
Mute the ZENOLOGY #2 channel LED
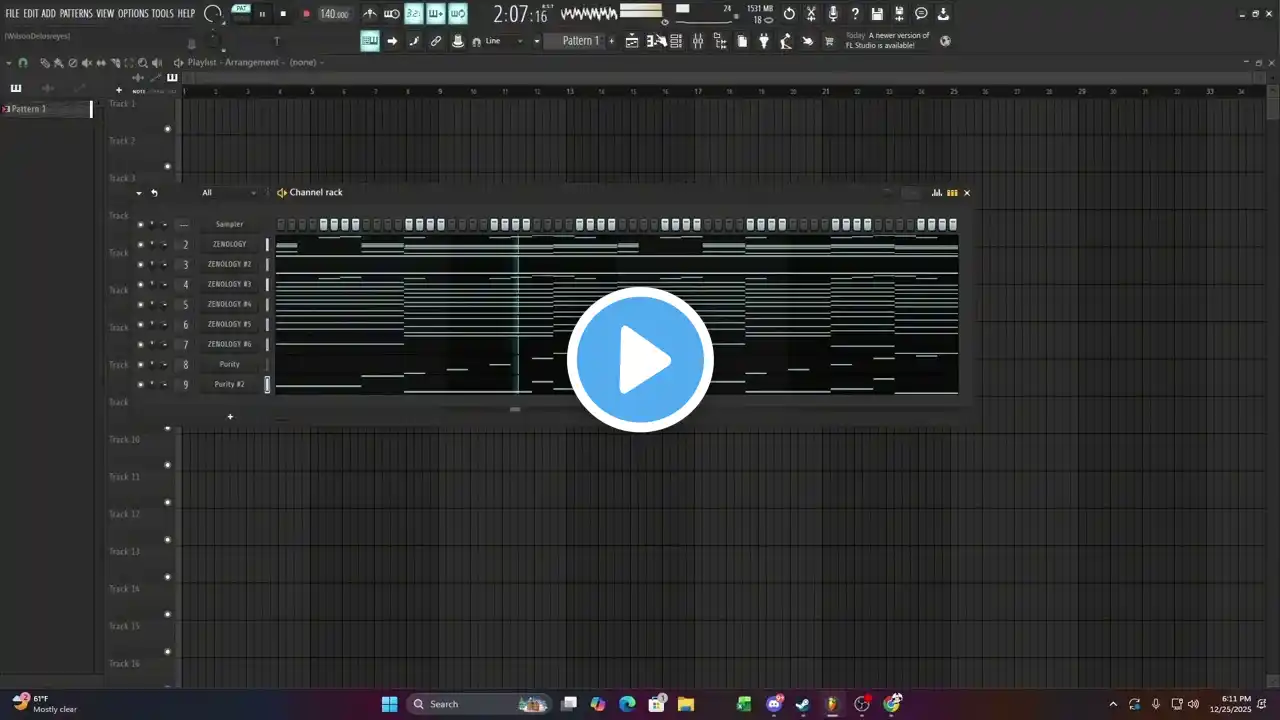[x=140, y=264]
